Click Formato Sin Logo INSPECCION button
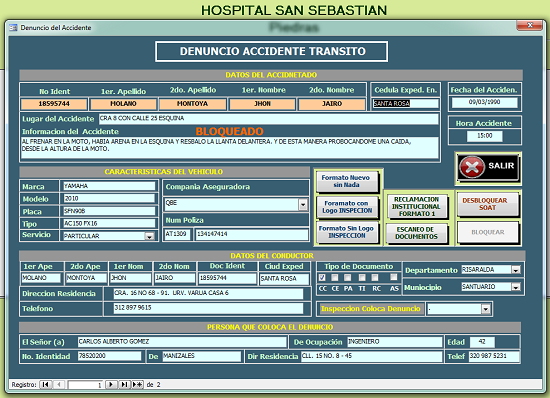This screenshot has height=398, width=550. click(x=347, y=232)
